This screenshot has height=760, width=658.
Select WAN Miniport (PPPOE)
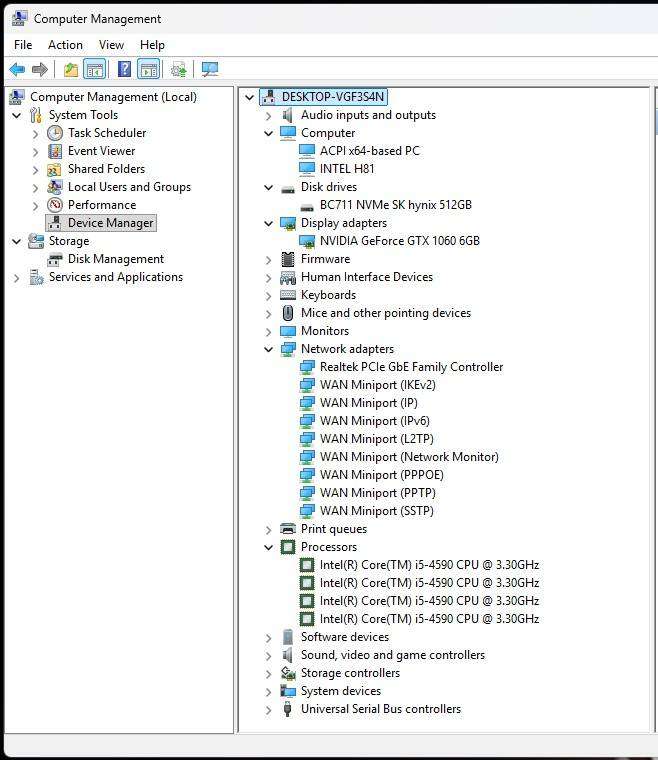click(x=381, y=475)
